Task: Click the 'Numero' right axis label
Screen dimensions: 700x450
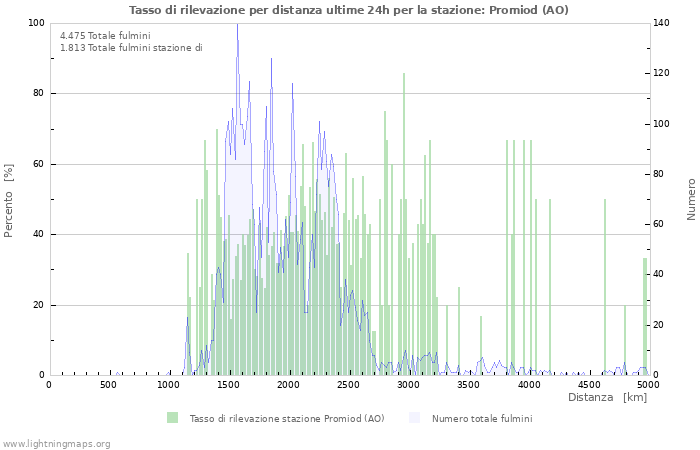Action: pyautogui.click(x=690, y=199)
